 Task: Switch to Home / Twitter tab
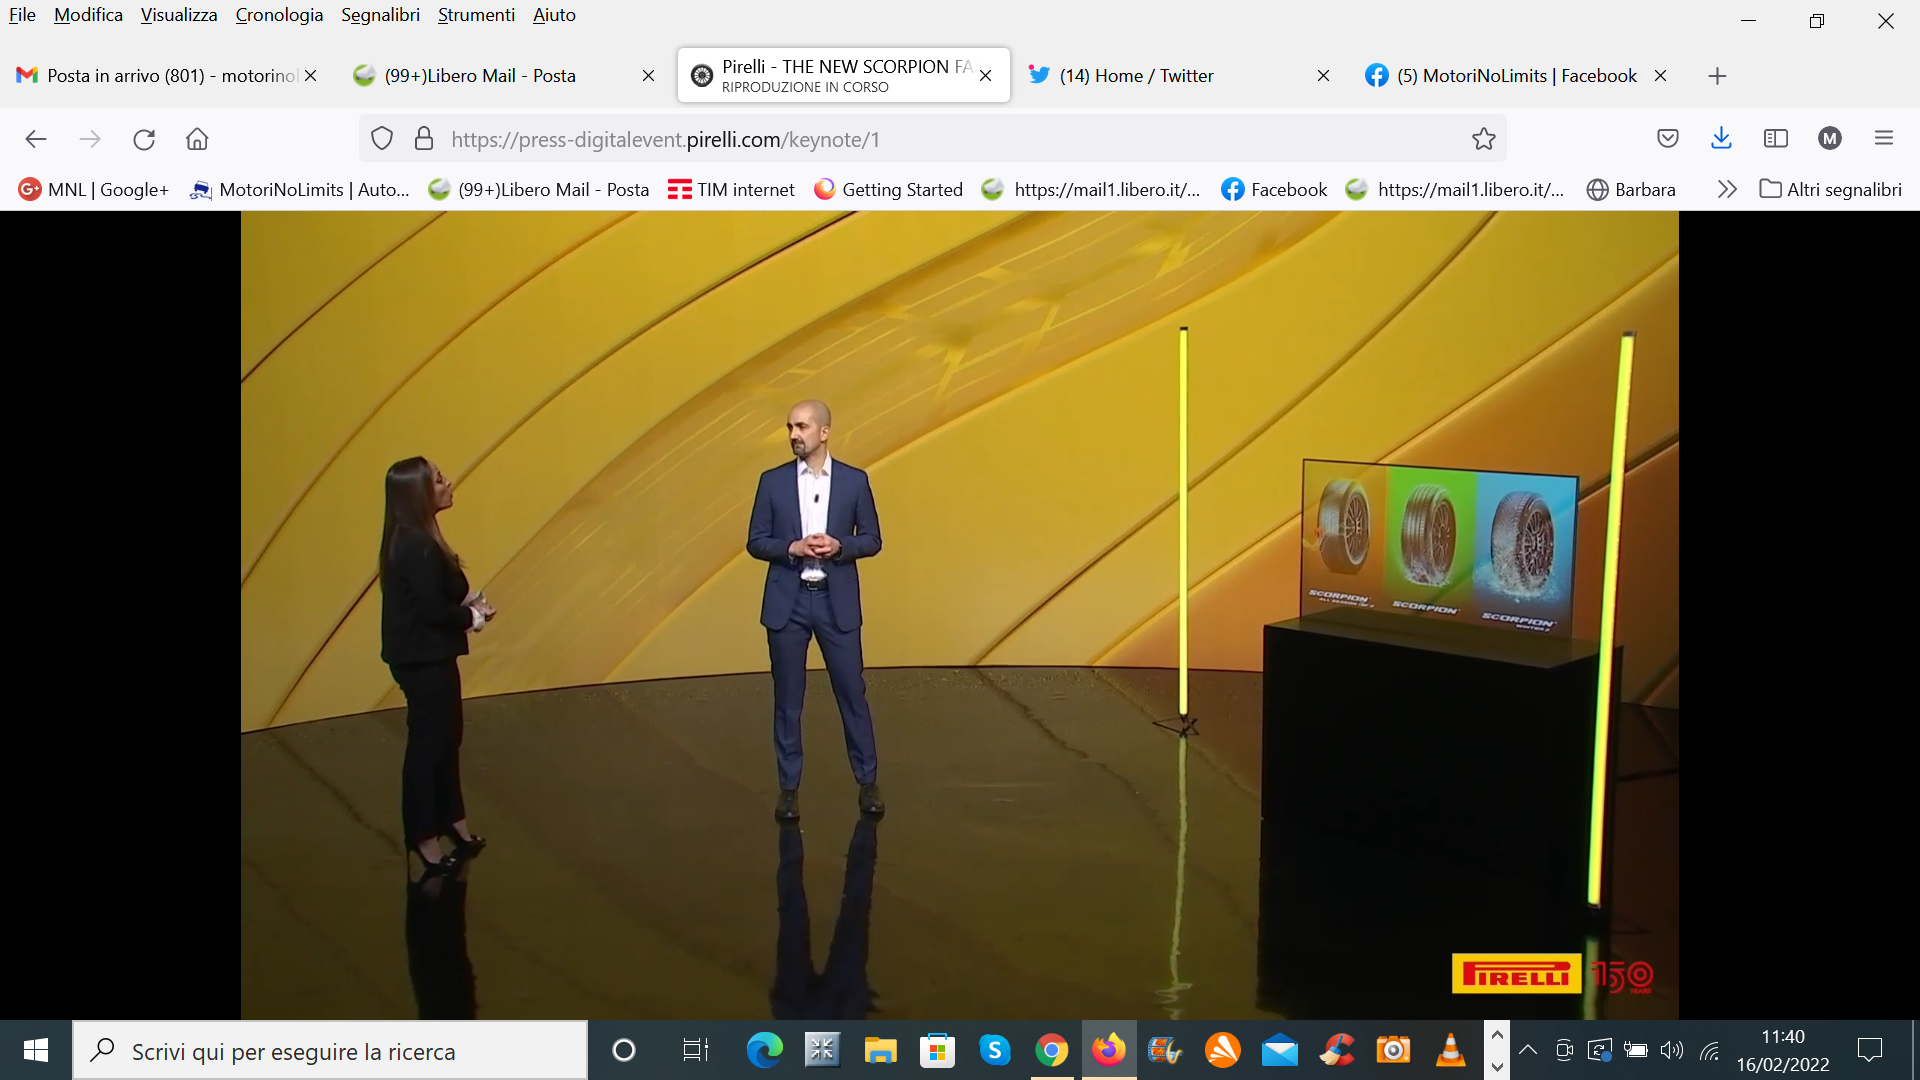pos(1136,76)
